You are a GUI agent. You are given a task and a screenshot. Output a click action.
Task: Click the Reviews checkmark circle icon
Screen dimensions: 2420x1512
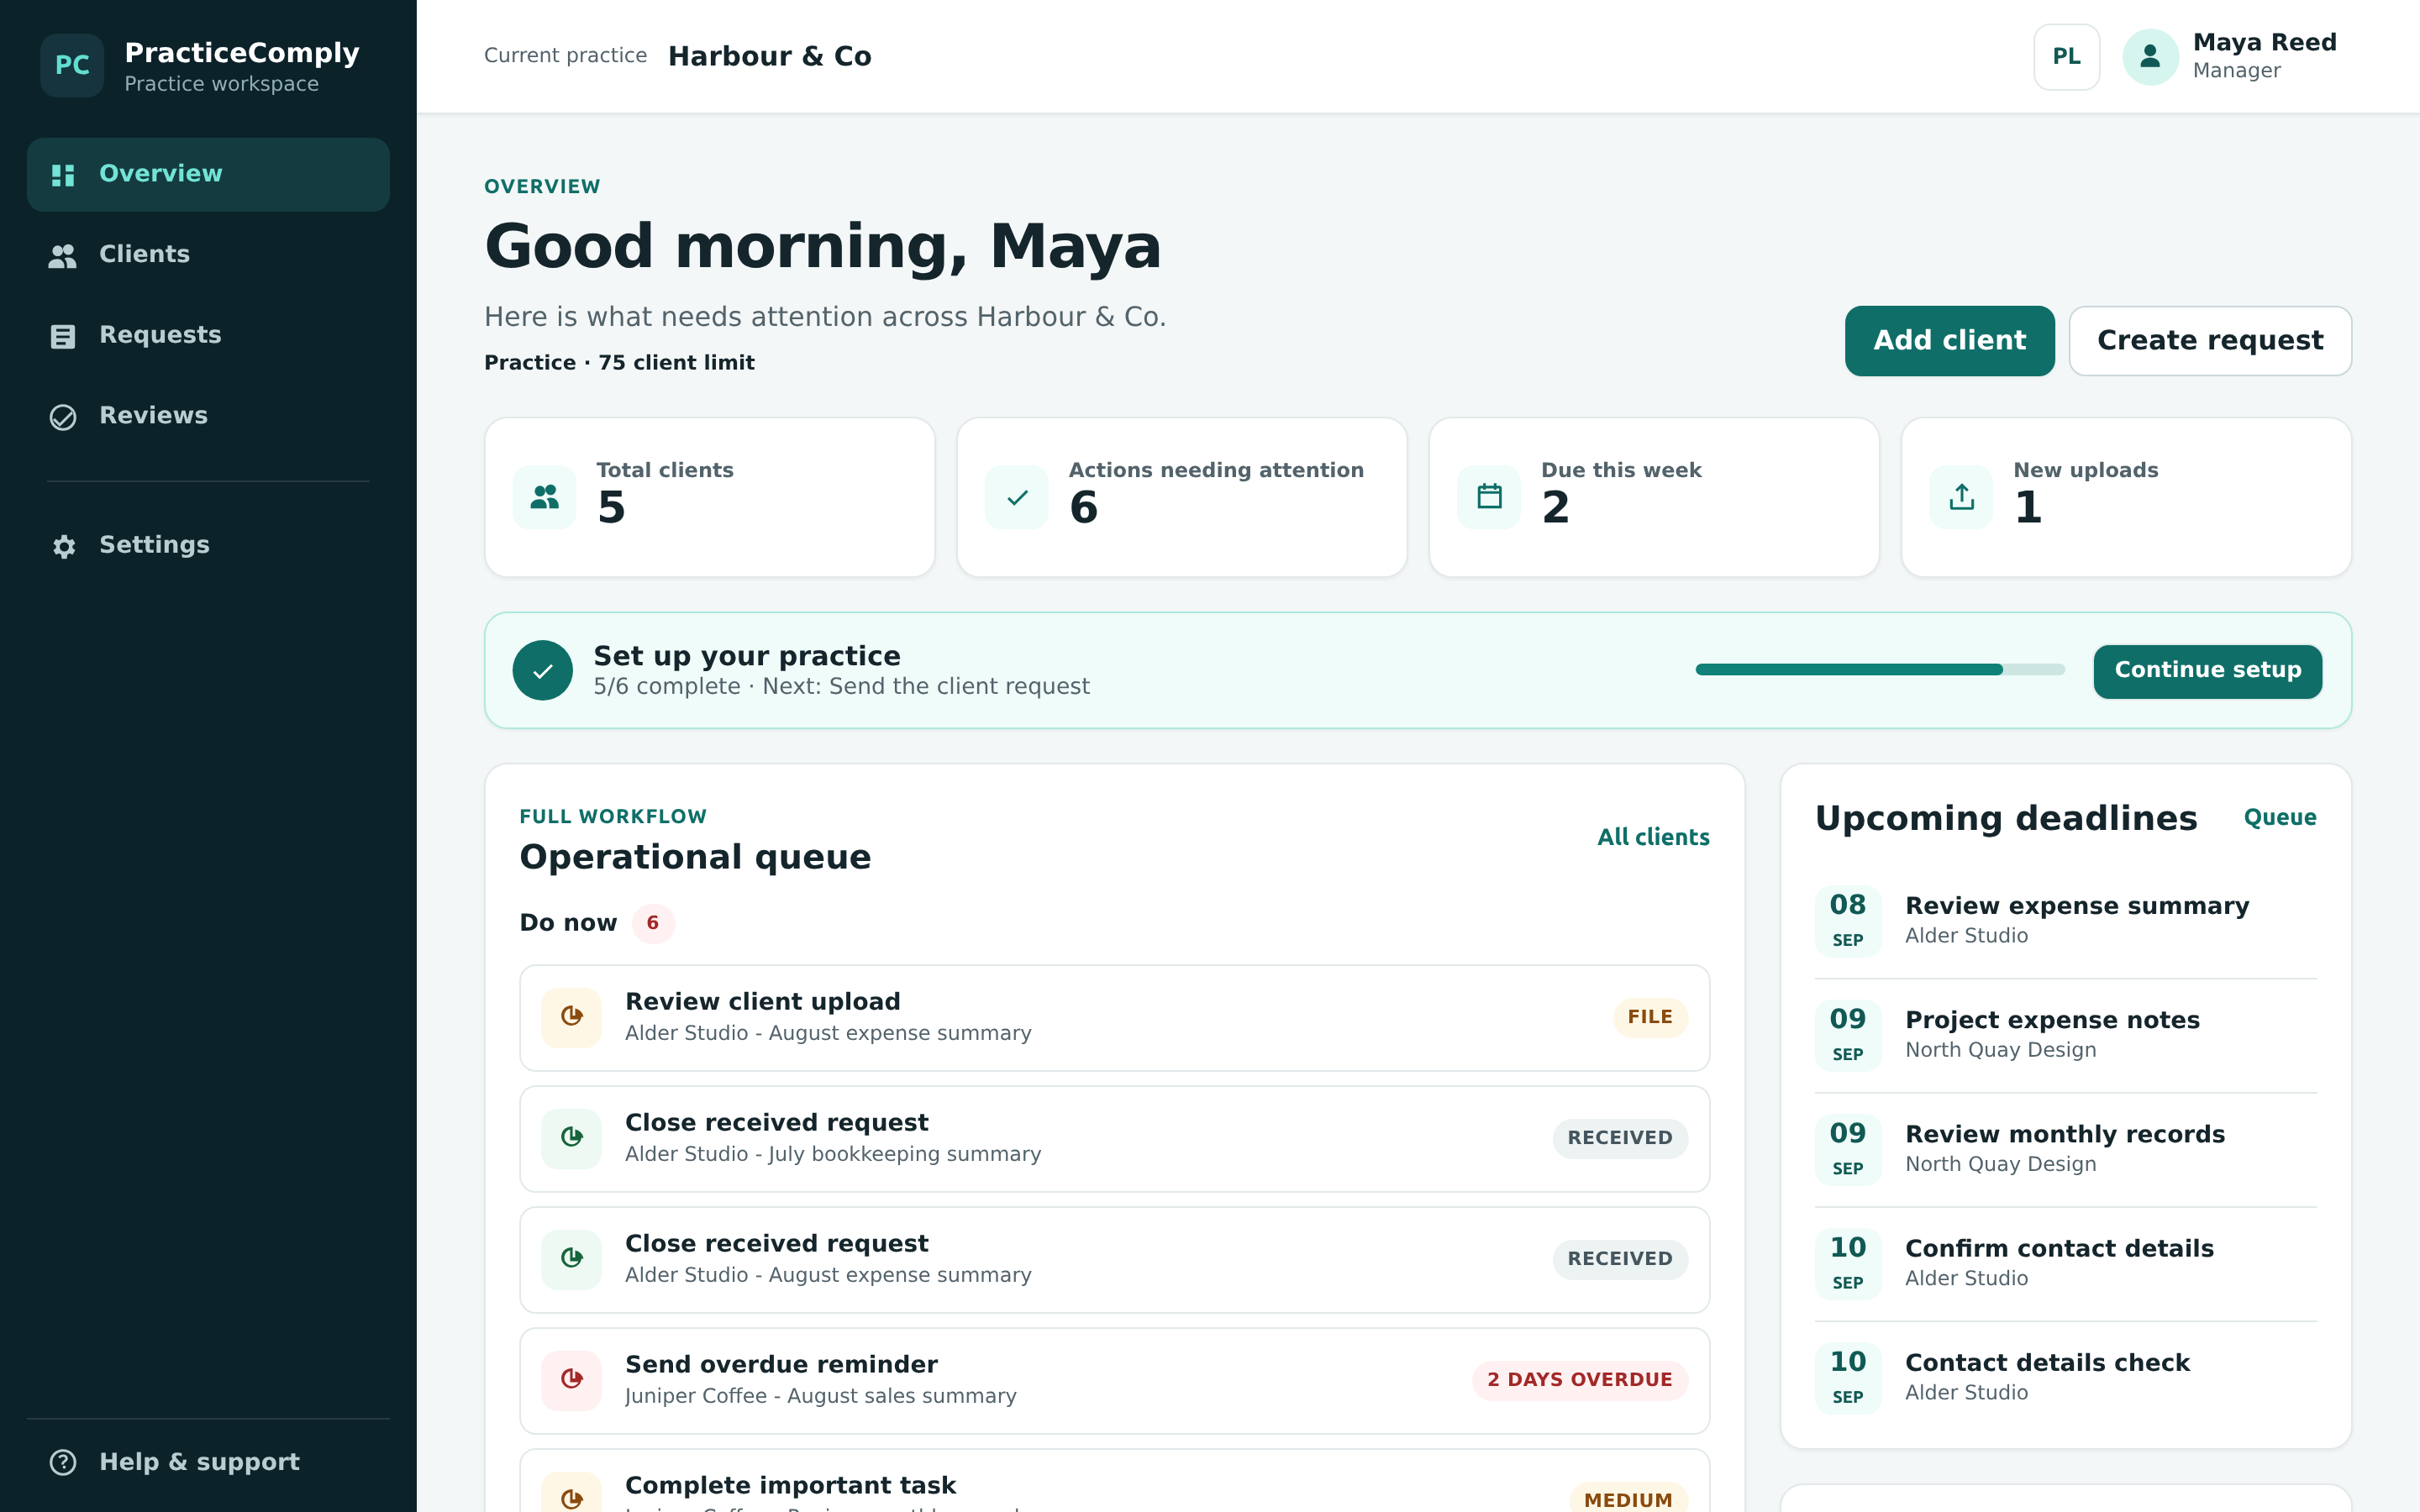pyautogui.click(x=63, y=417)
